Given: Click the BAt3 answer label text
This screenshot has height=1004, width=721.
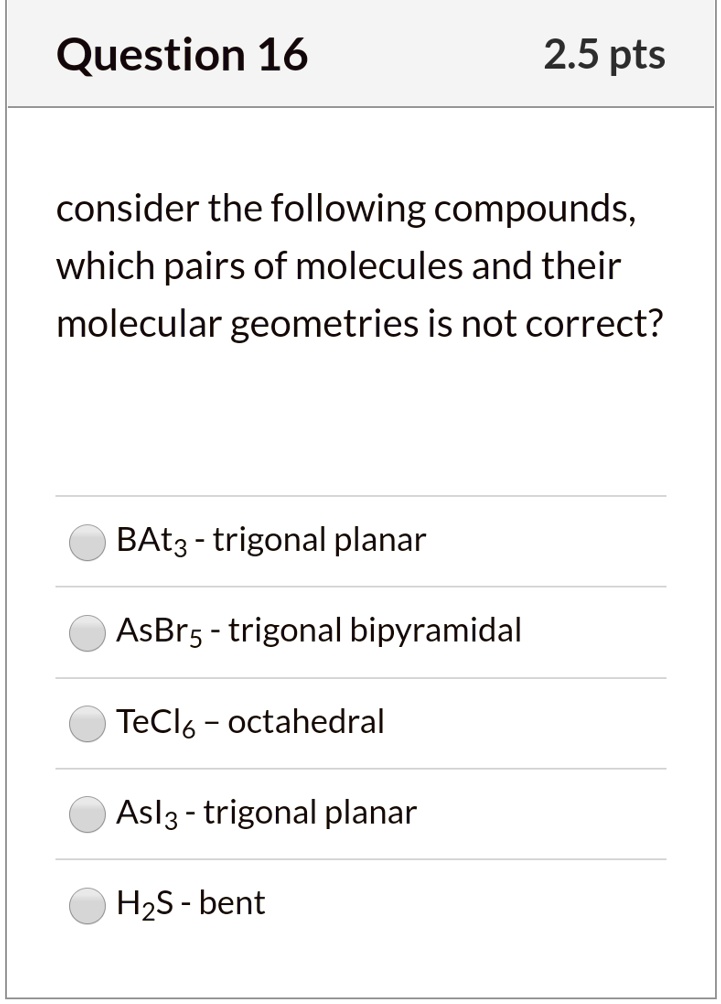Looking at the screenshot, I should (x=270, y=540).
